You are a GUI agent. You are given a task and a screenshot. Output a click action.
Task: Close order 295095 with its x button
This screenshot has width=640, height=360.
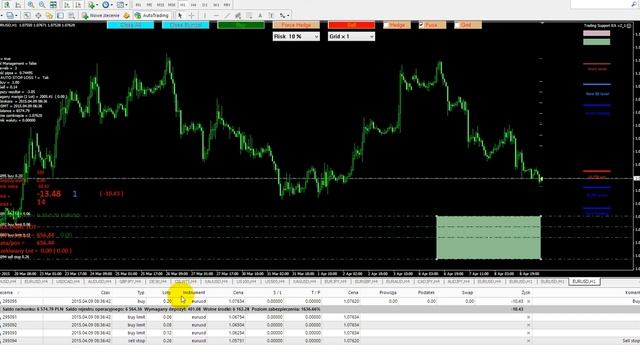pos(529,301)
